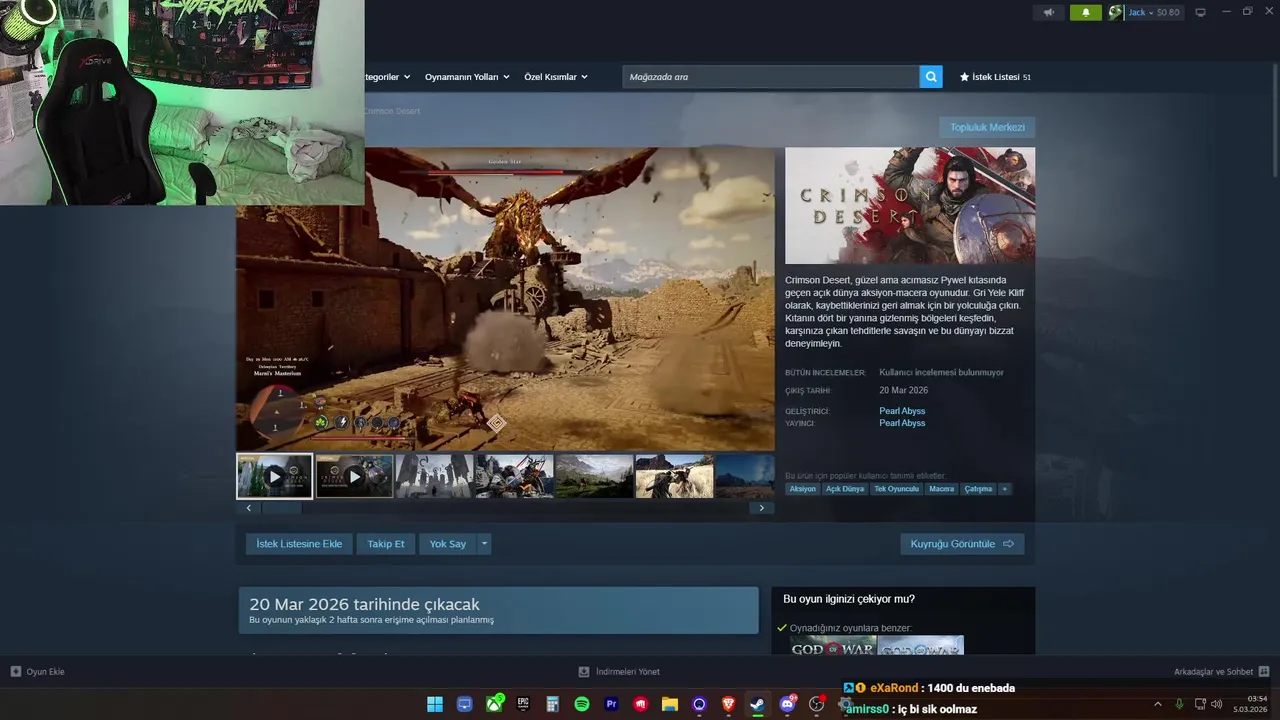Open Steam announcements megaphone icon
The width and height of the screenshot is (1280, 720).
[x=1048, y=13]
